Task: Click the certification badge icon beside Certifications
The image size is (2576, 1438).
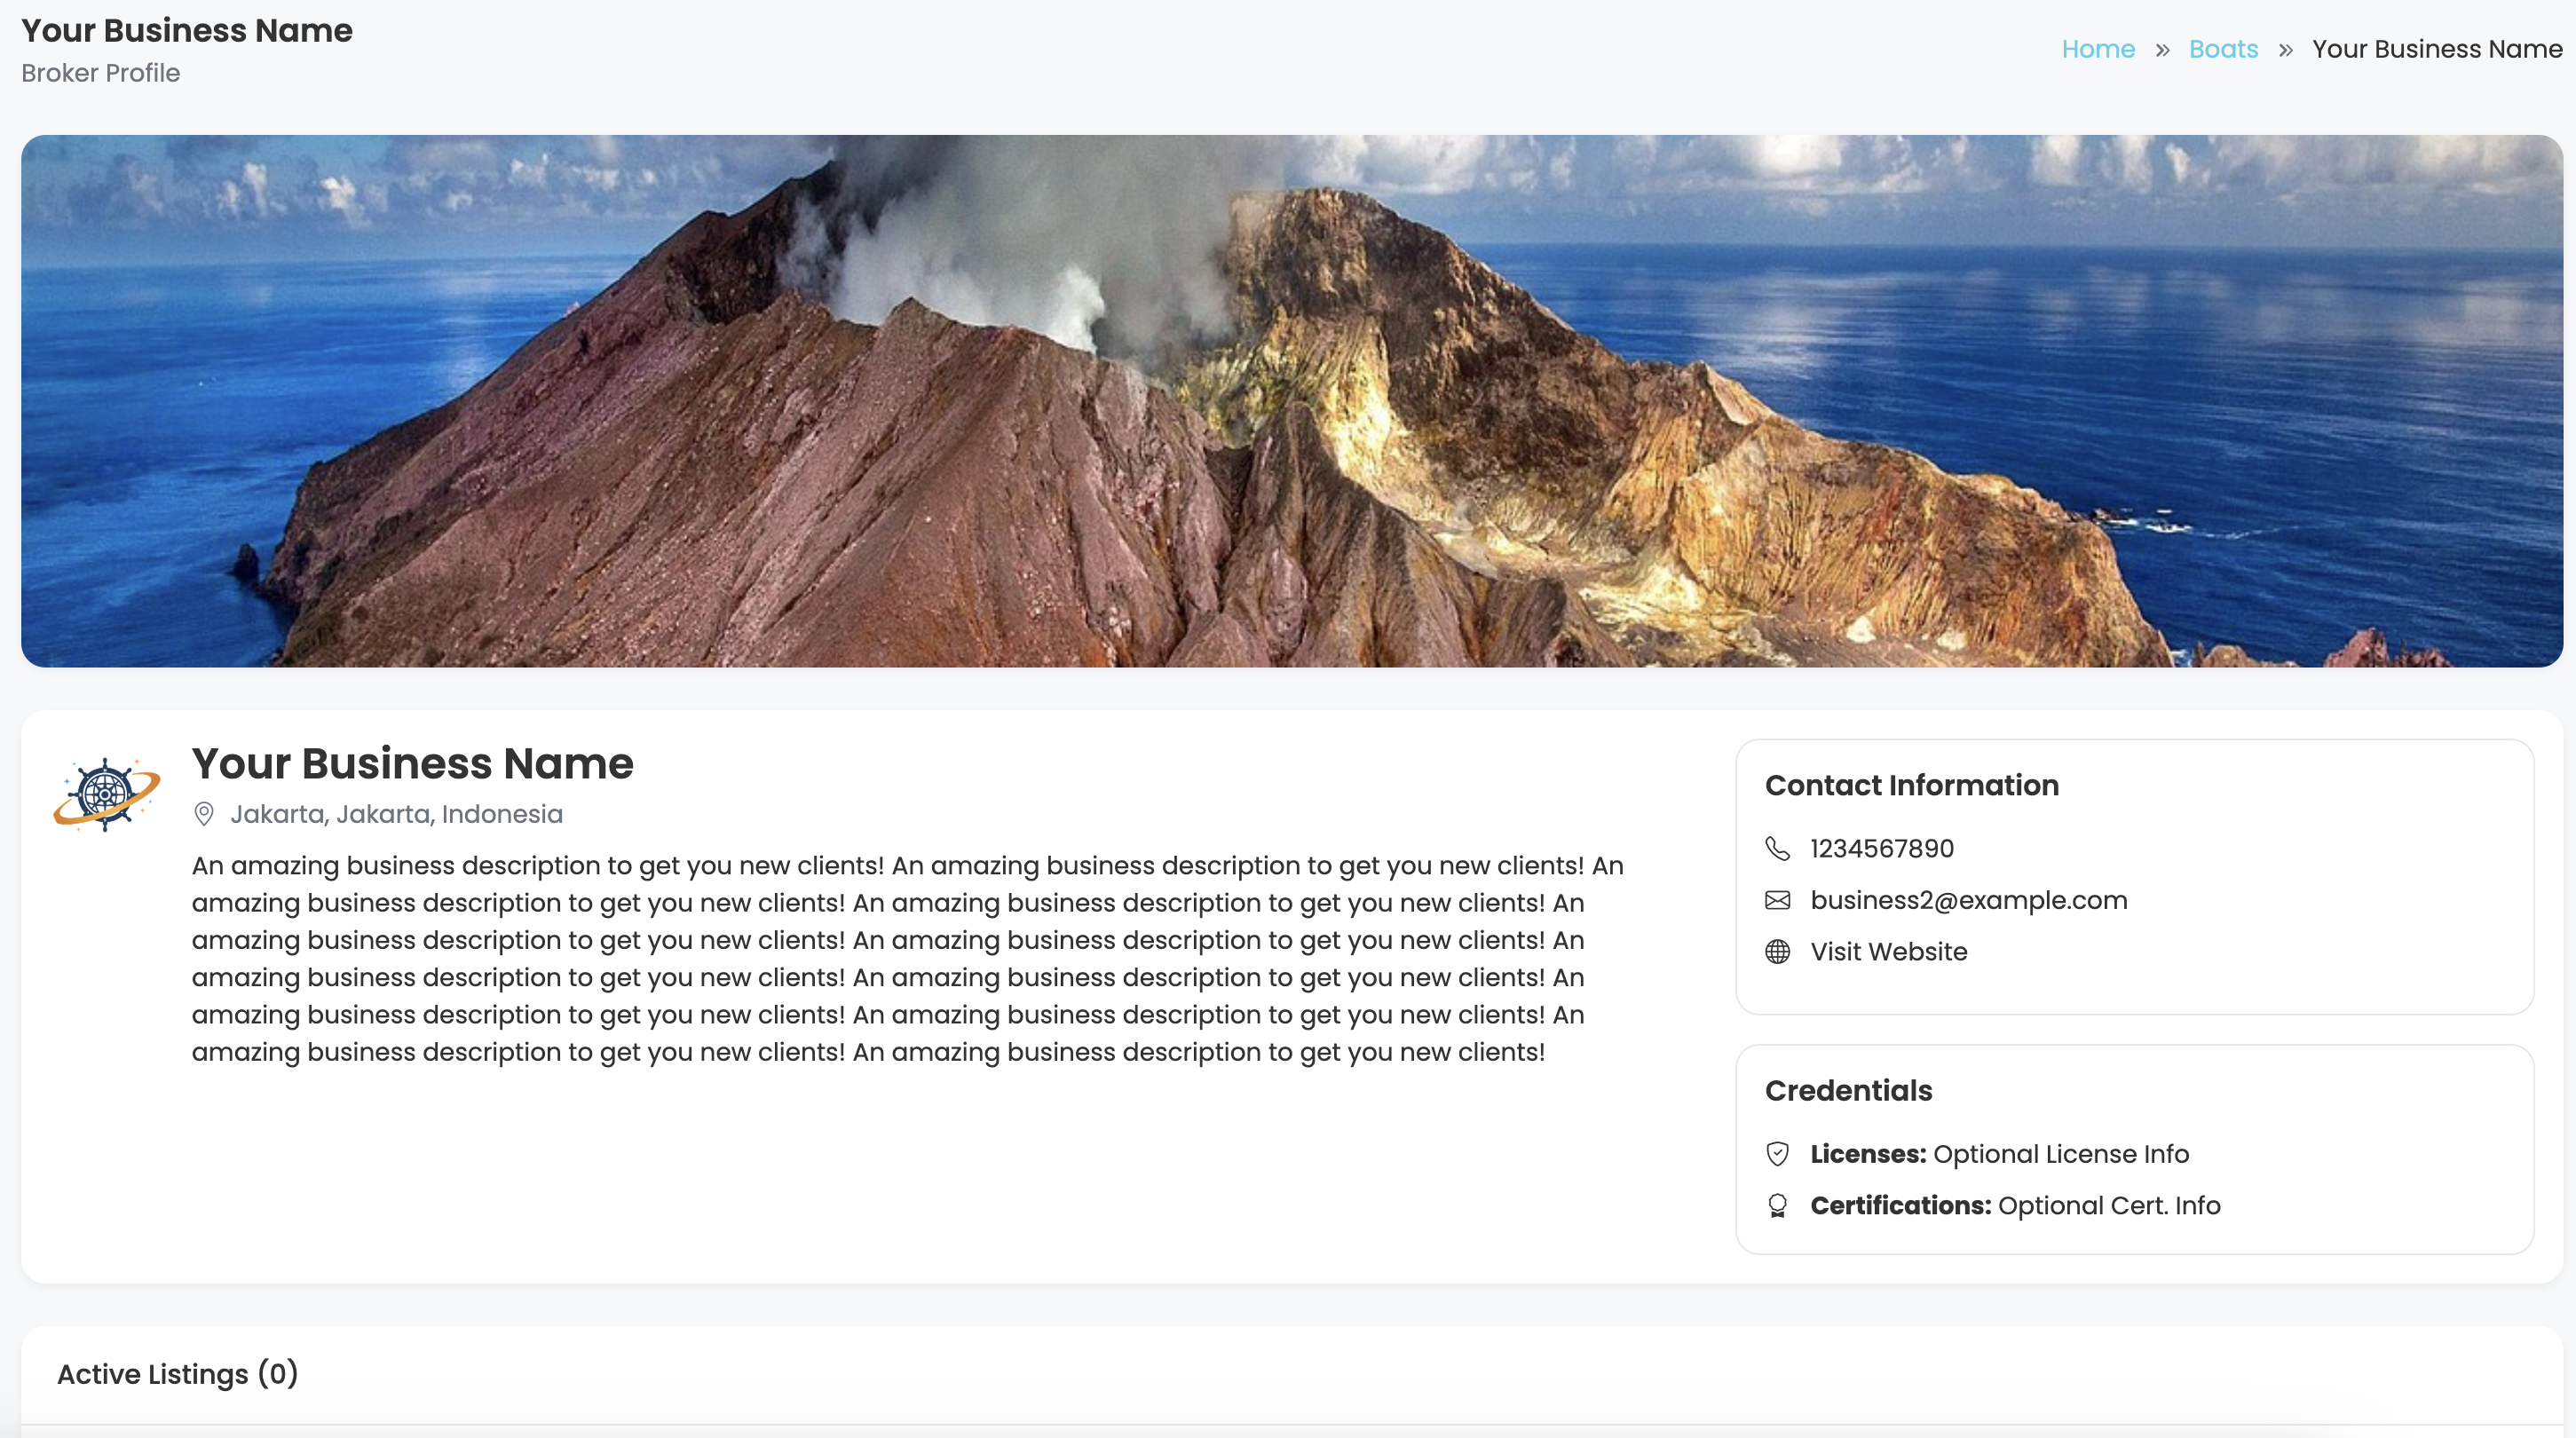Action: (x=1778, y=1205)
